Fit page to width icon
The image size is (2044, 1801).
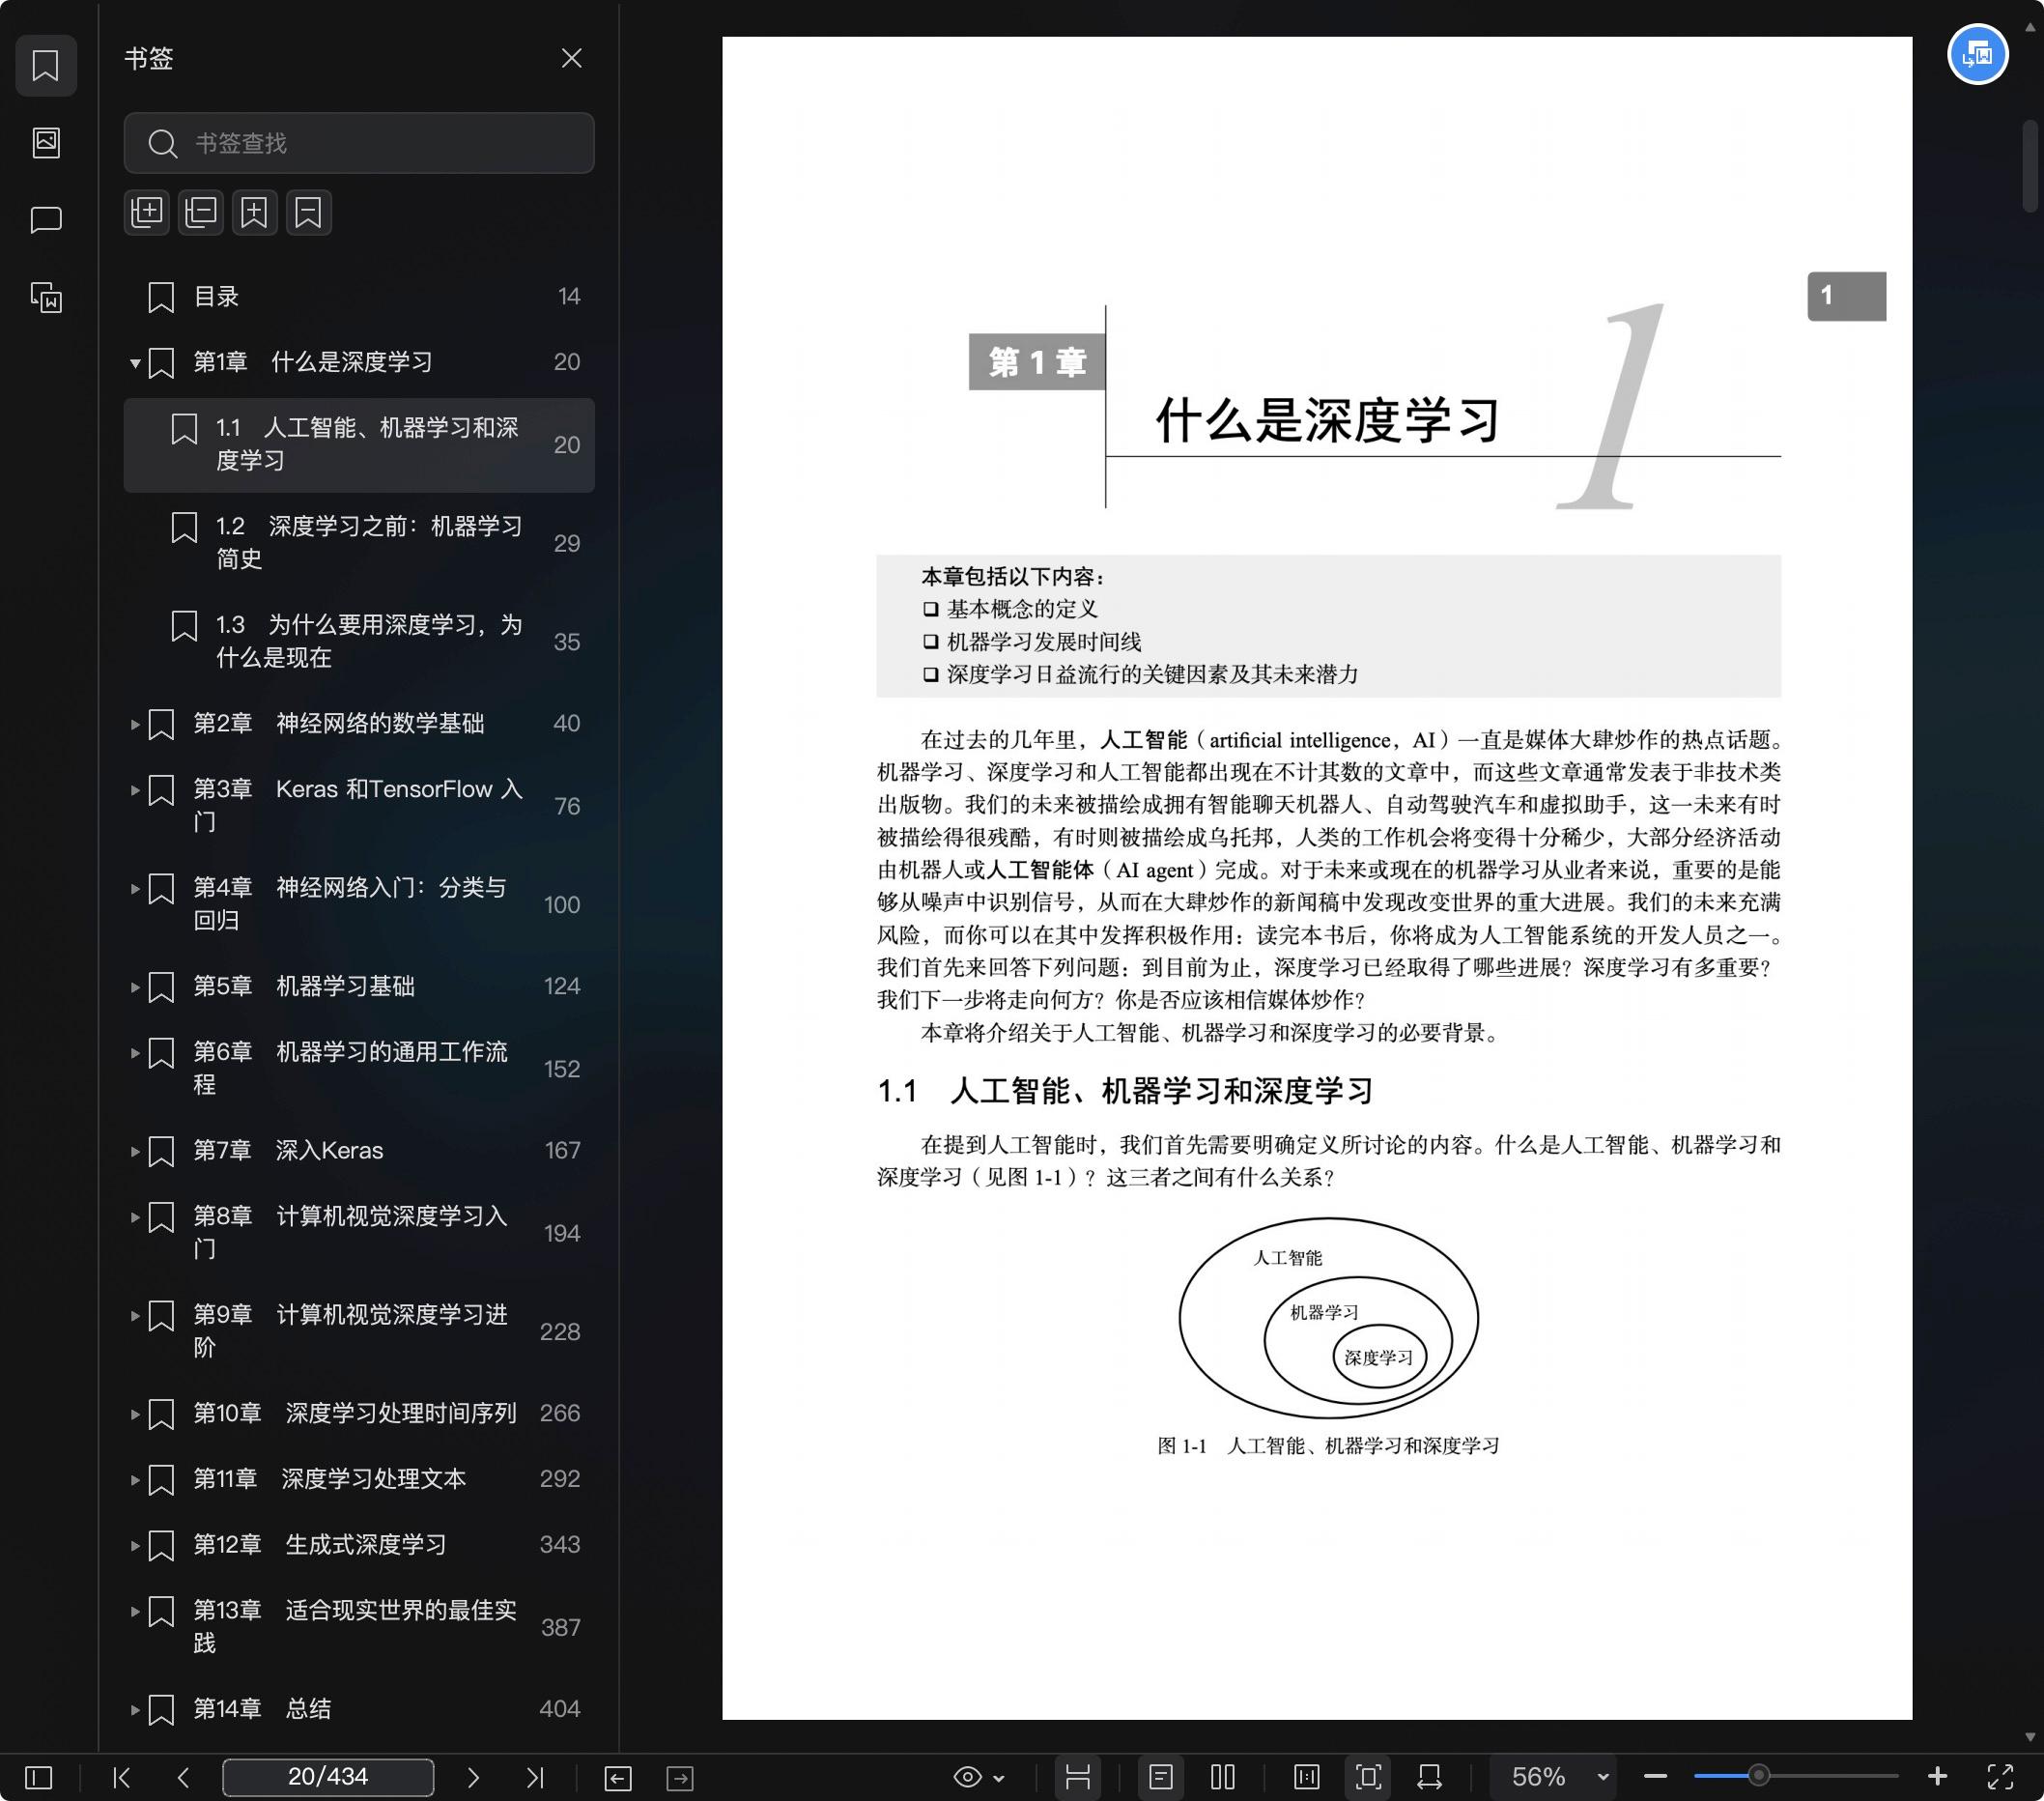pos(1430,1777)
